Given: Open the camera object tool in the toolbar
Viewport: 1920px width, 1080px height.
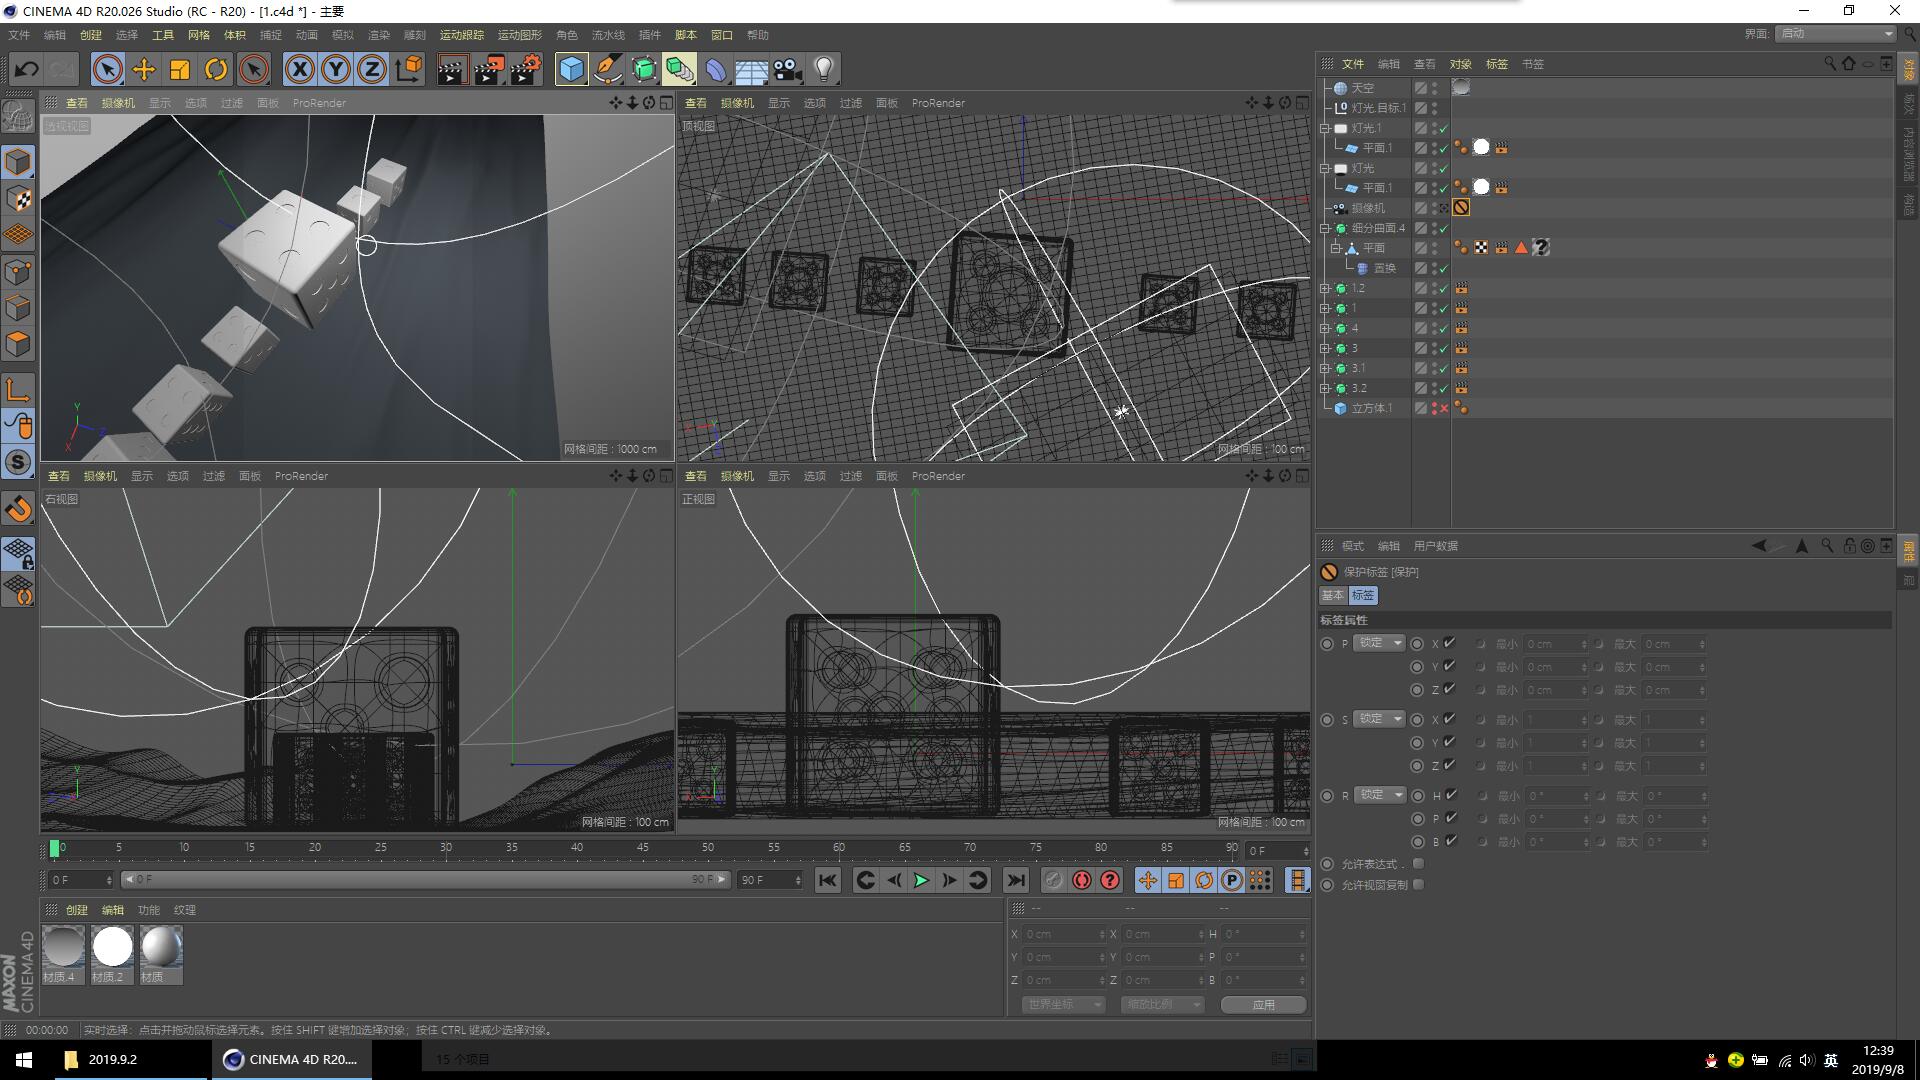Looking at the screenshot, I should pyautogui.click(x=788, y=69).
